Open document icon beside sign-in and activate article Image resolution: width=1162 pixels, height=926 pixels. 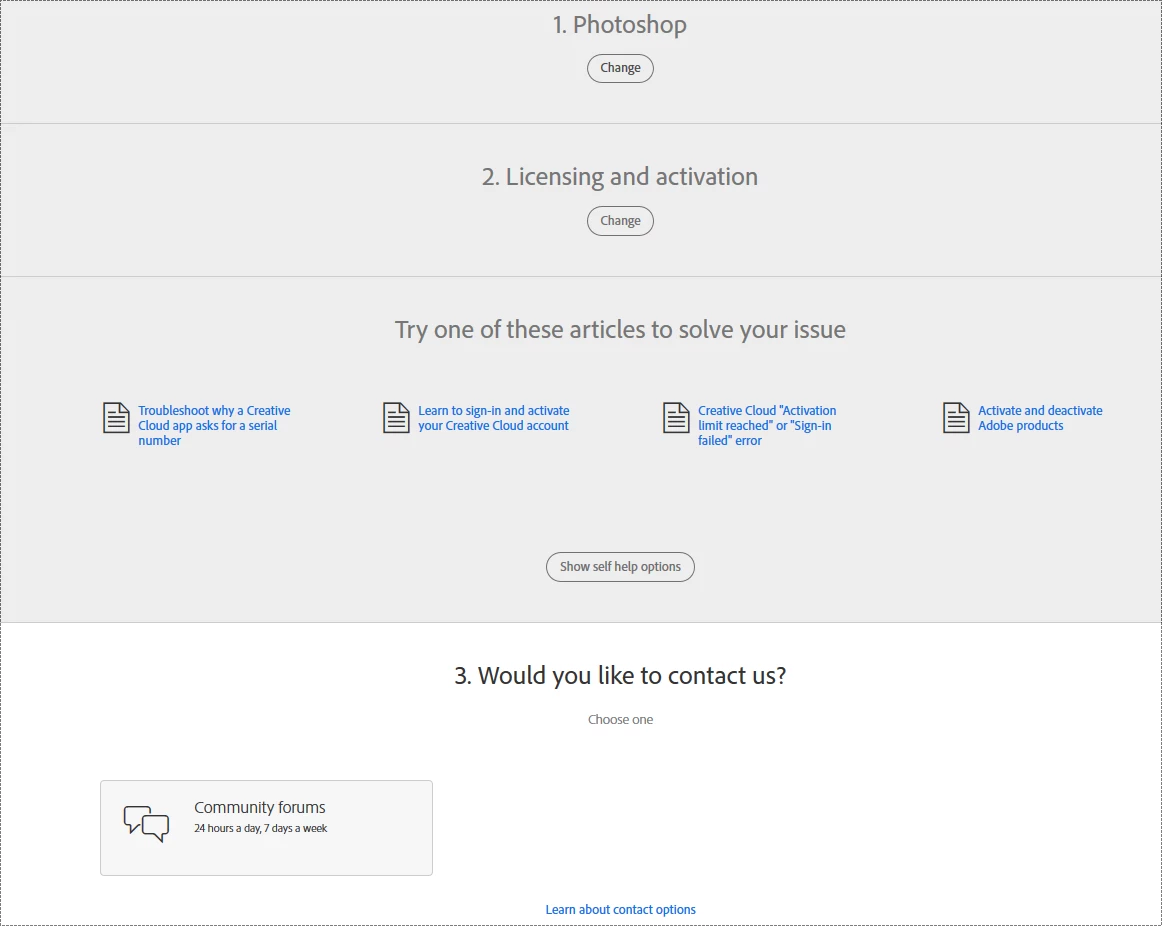point(396,418)
